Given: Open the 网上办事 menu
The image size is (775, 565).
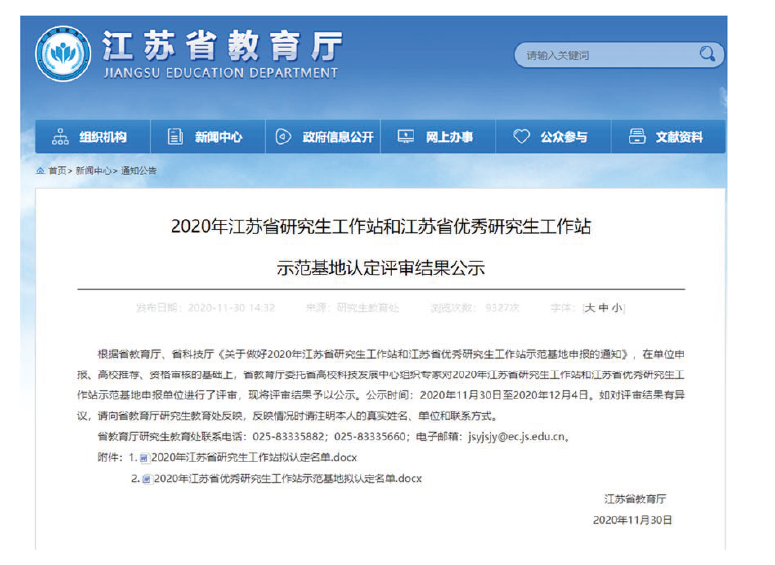Looking at the screenshot, I should pyautogui.click(x=438, y=136).
